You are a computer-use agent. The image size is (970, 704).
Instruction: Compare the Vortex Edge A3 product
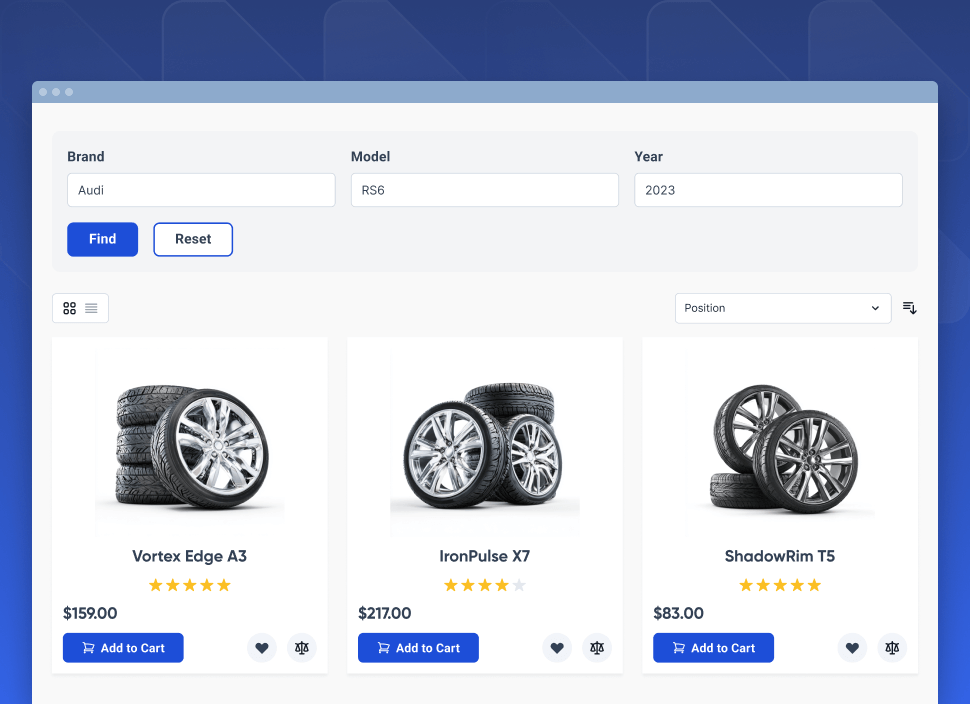tap(302, 648)
